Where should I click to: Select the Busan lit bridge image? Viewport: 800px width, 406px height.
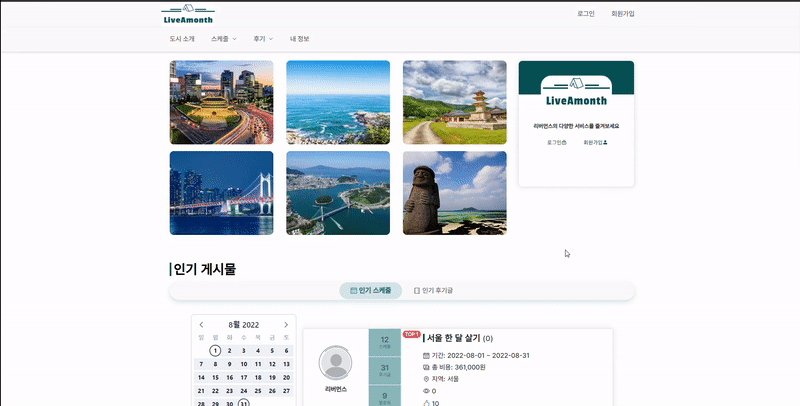click(x=221, y=193)
